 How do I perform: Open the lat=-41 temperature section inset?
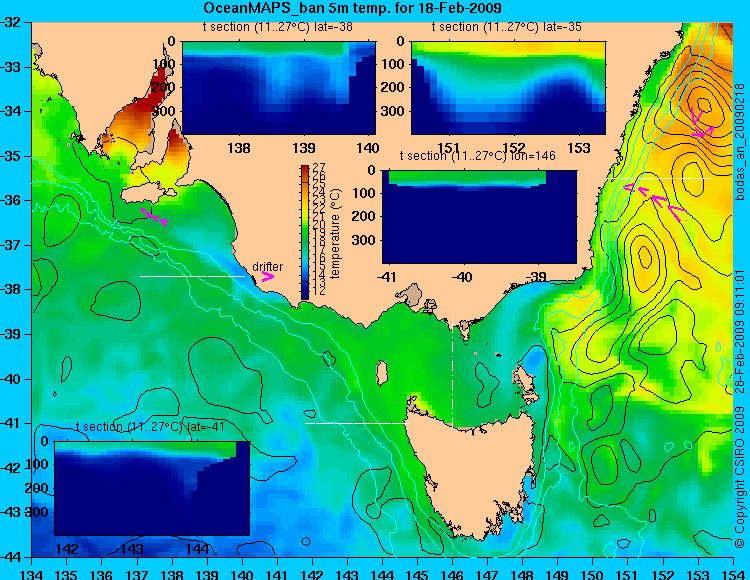[152, 488]
